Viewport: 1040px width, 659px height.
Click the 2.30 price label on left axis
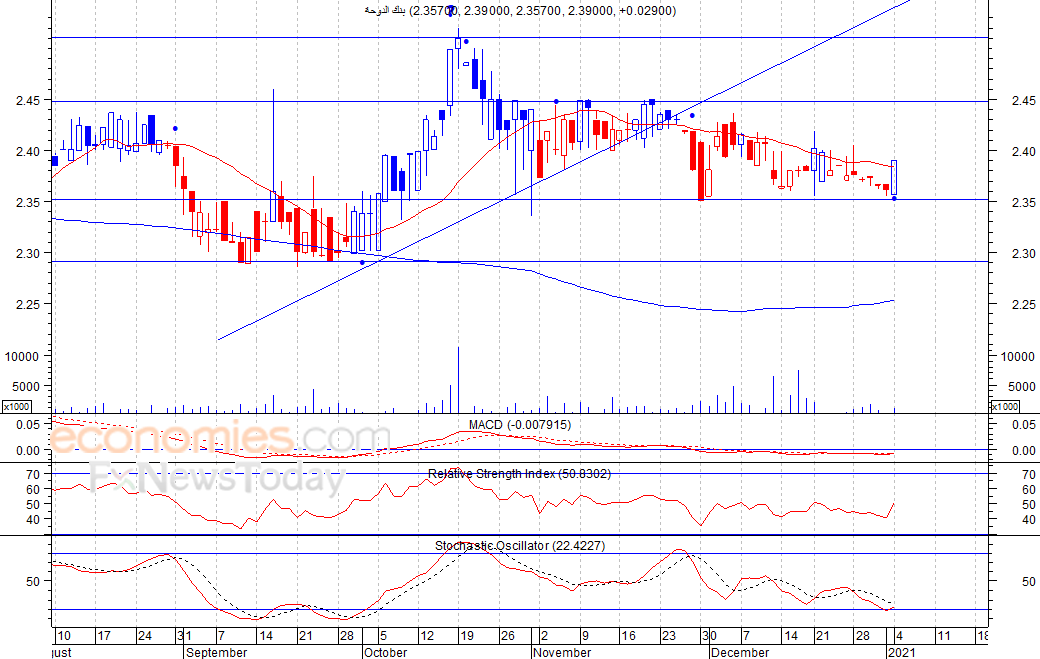tap(29, 253)
